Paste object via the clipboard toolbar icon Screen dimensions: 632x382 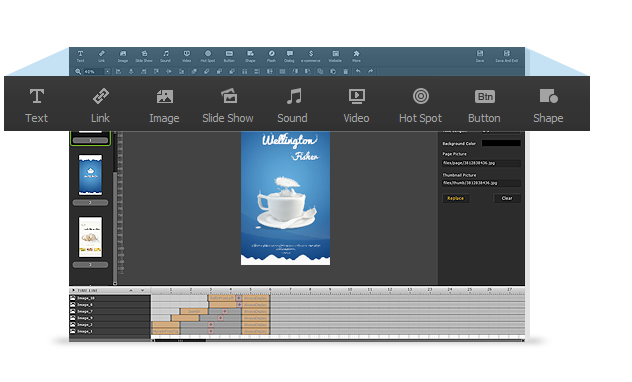tap(333, 71)
